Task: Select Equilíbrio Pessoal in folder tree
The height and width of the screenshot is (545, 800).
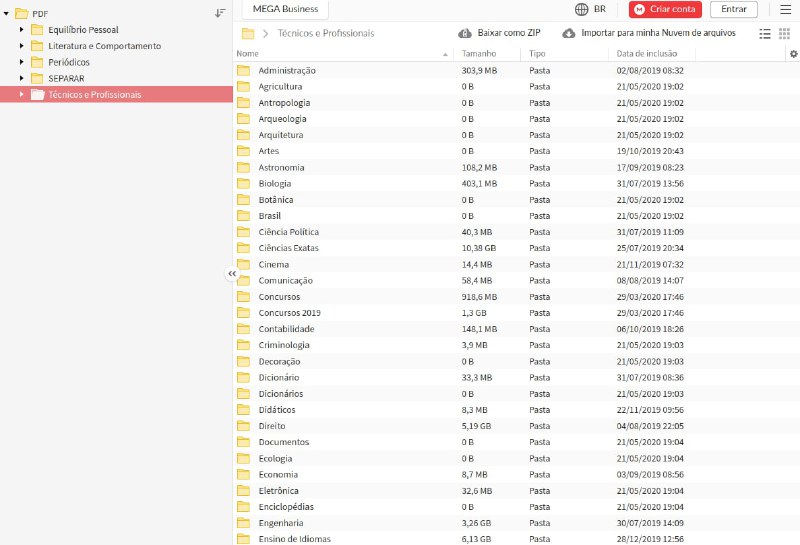Action: 83,30
